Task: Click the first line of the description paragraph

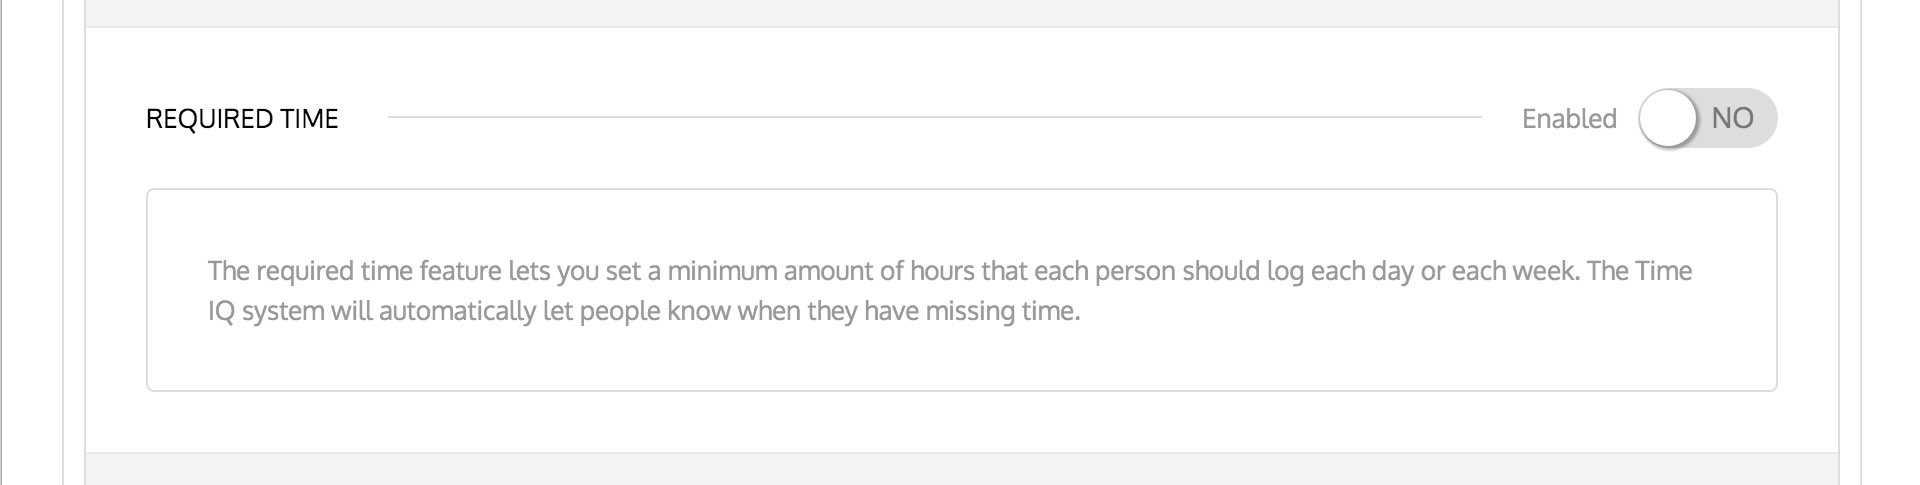Action: (x=948, y=271)
